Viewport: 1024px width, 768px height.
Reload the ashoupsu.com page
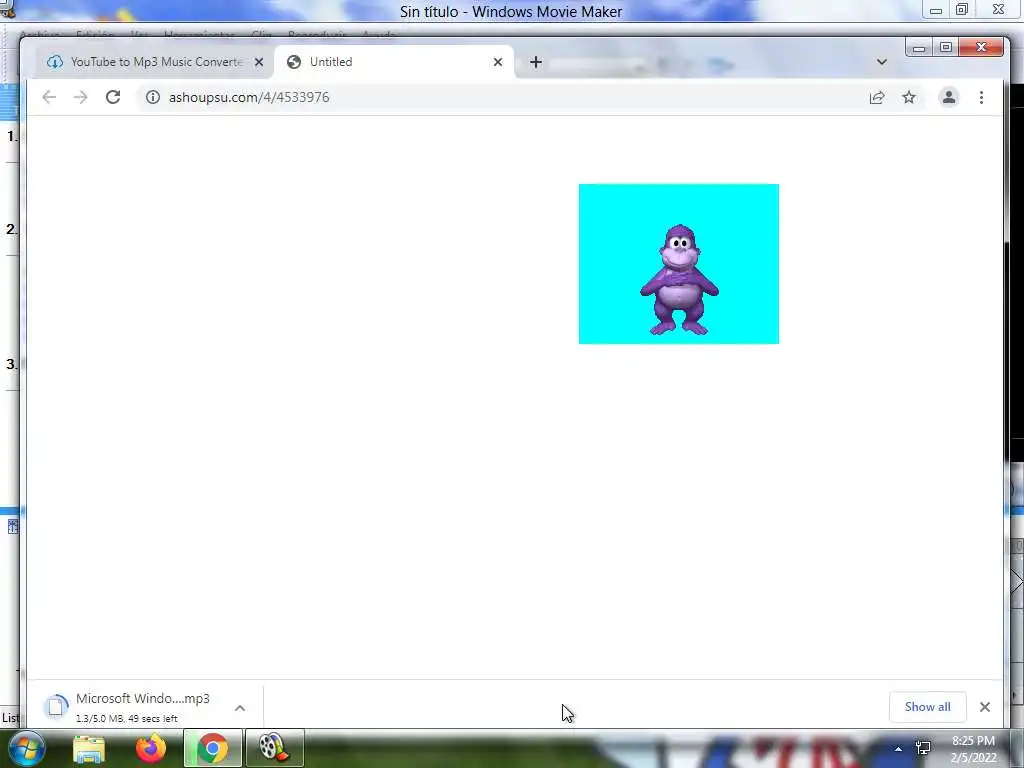113,97
